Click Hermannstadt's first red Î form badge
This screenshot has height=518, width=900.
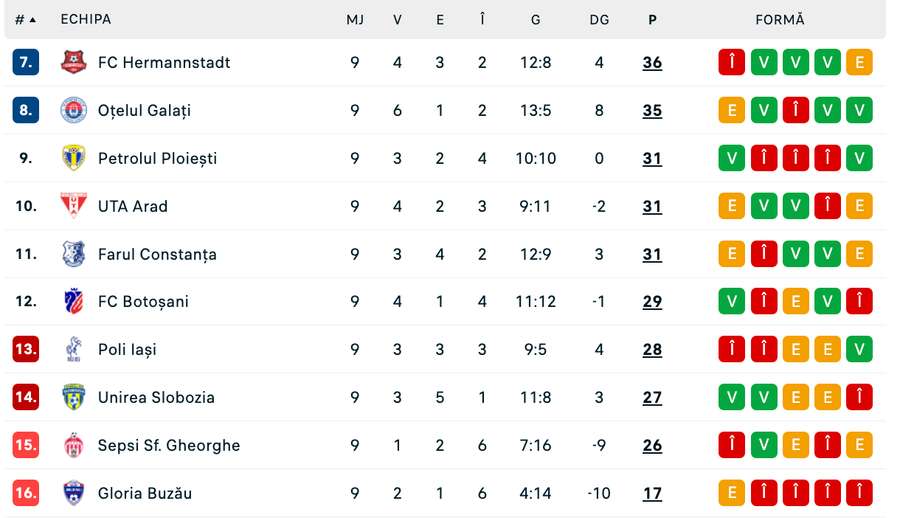[731, 62]
